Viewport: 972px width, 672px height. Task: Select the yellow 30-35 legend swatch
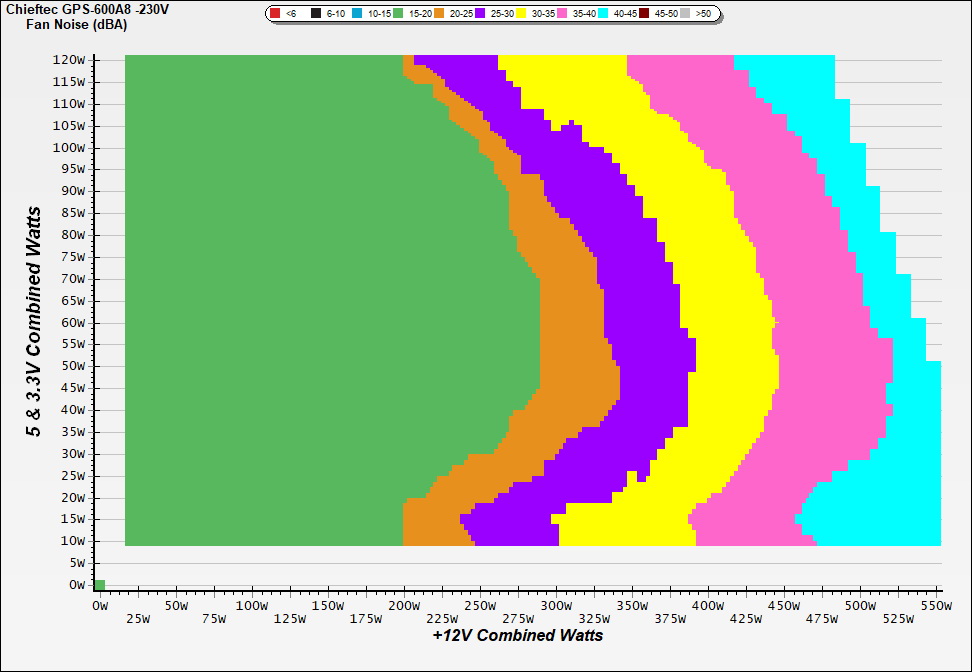pos(522,14)
